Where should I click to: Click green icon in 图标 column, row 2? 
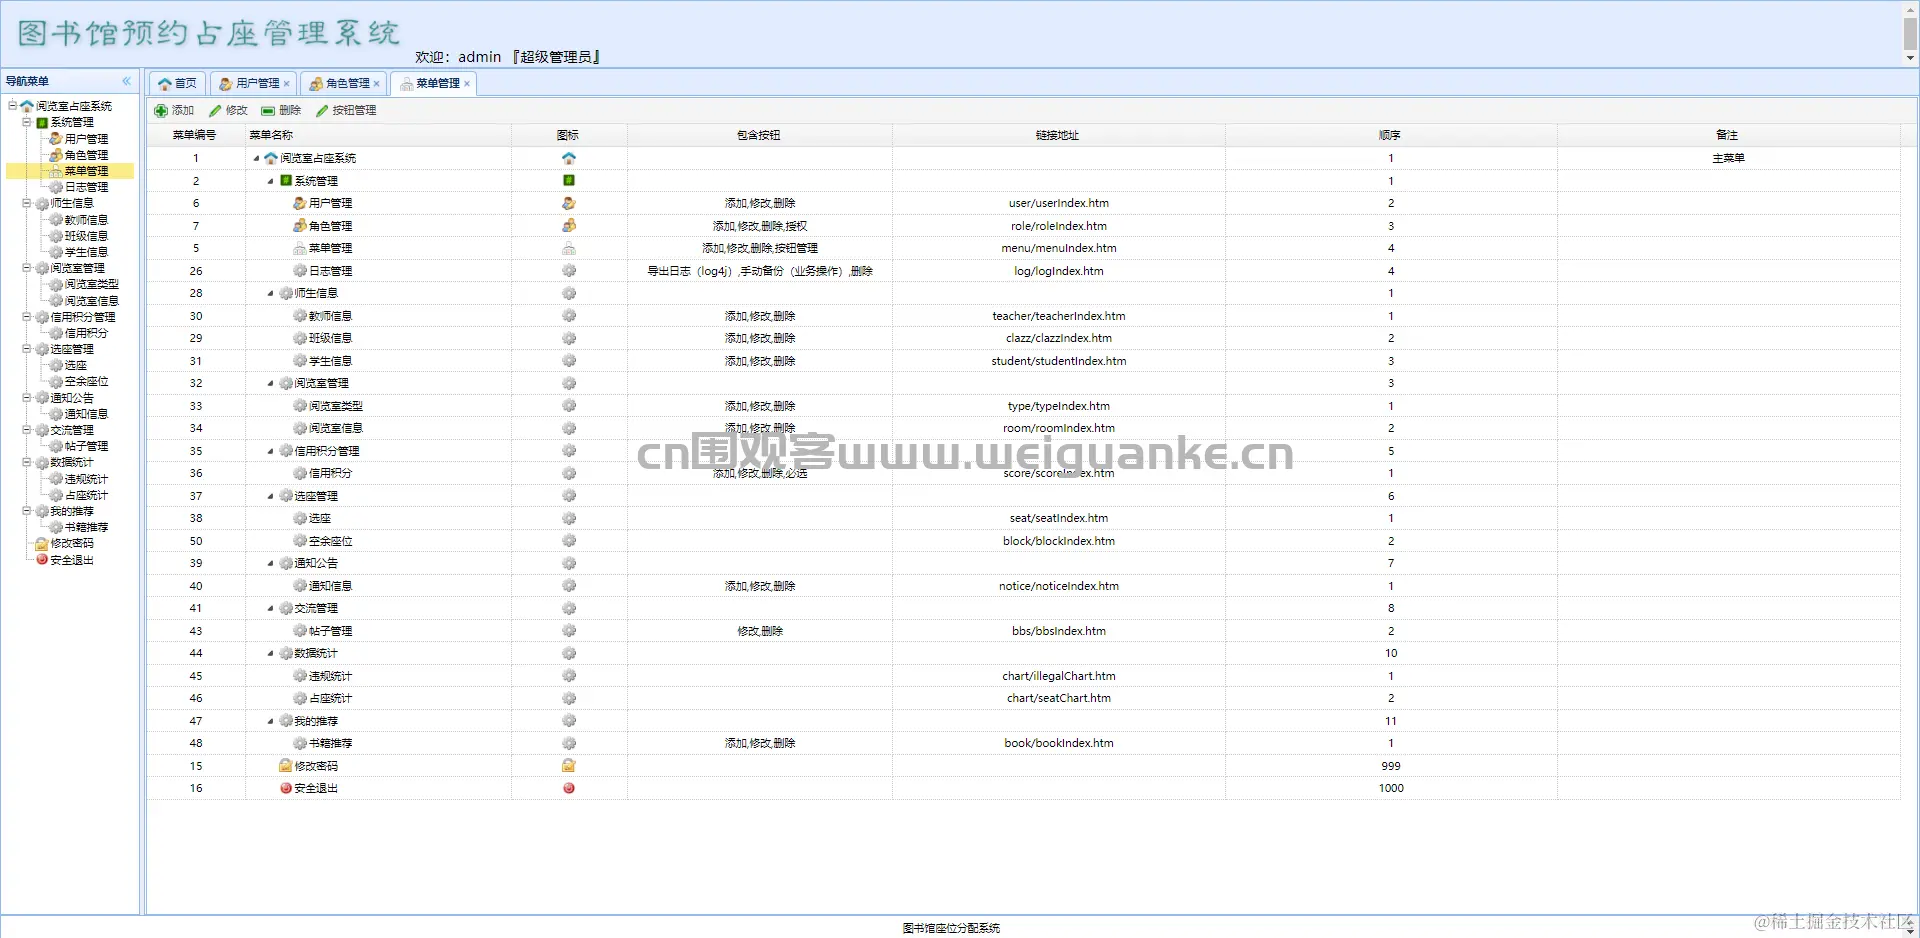click(x=569, y=181)
